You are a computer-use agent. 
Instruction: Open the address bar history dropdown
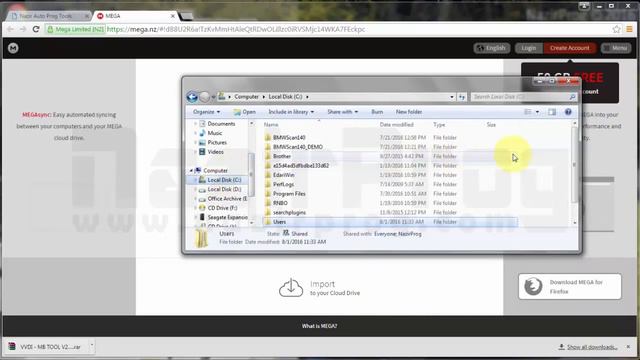(451, 97)
